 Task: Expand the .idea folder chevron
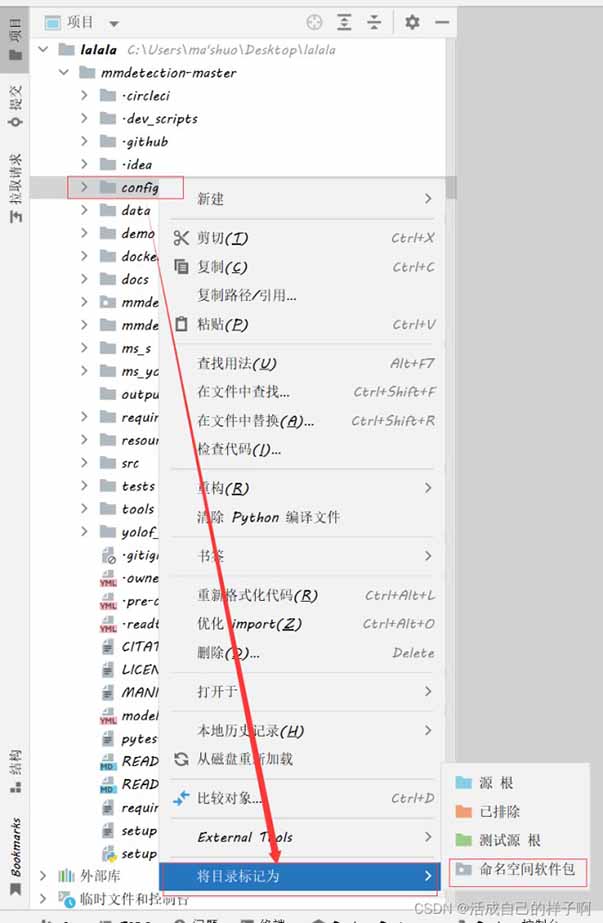(x=84, y=164)
